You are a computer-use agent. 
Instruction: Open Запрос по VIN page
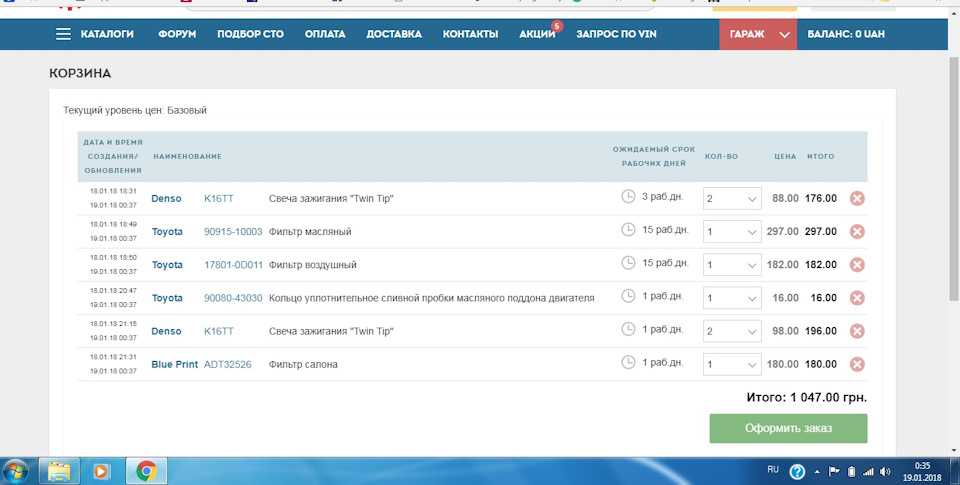616,34
